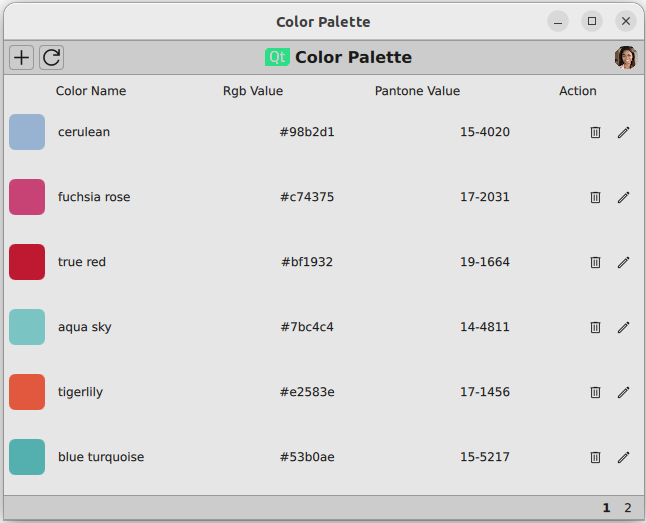Click the Color Name column header
The height and width of the screenshot is (523, 646).
coord(91,91)
